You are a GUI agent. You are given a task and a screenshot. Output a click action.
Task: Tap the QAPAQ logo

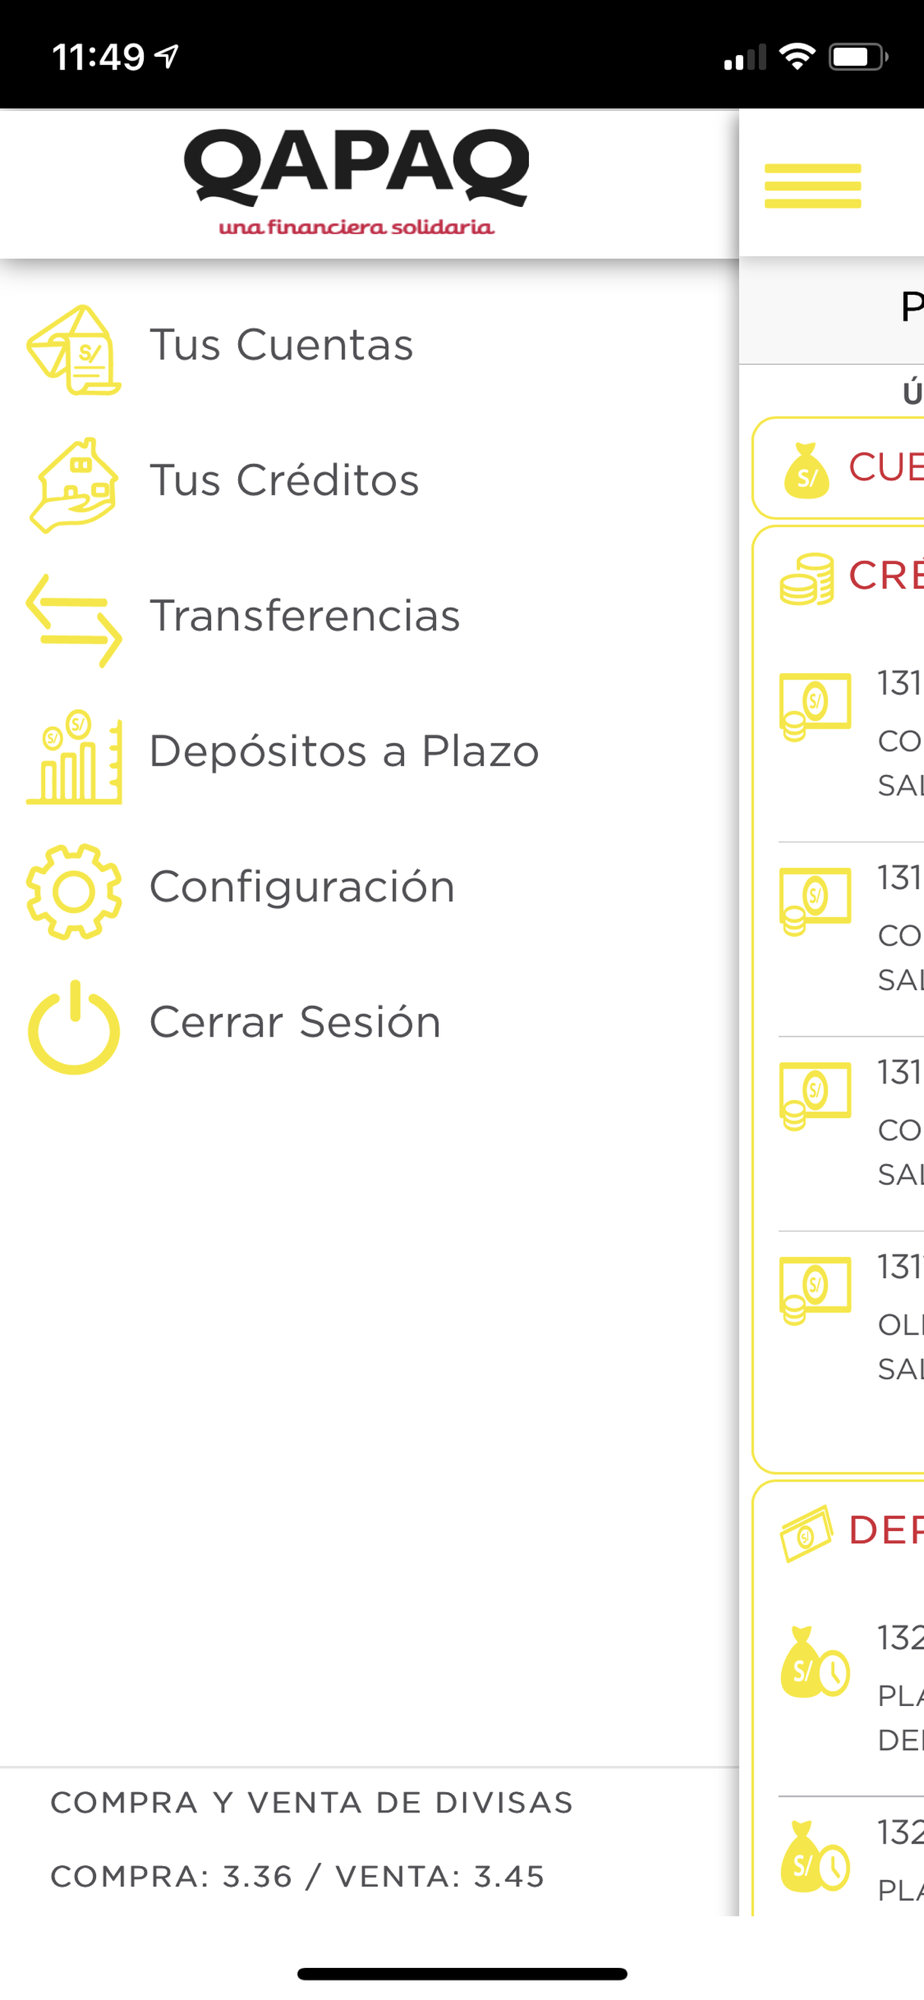pos(356,182)
